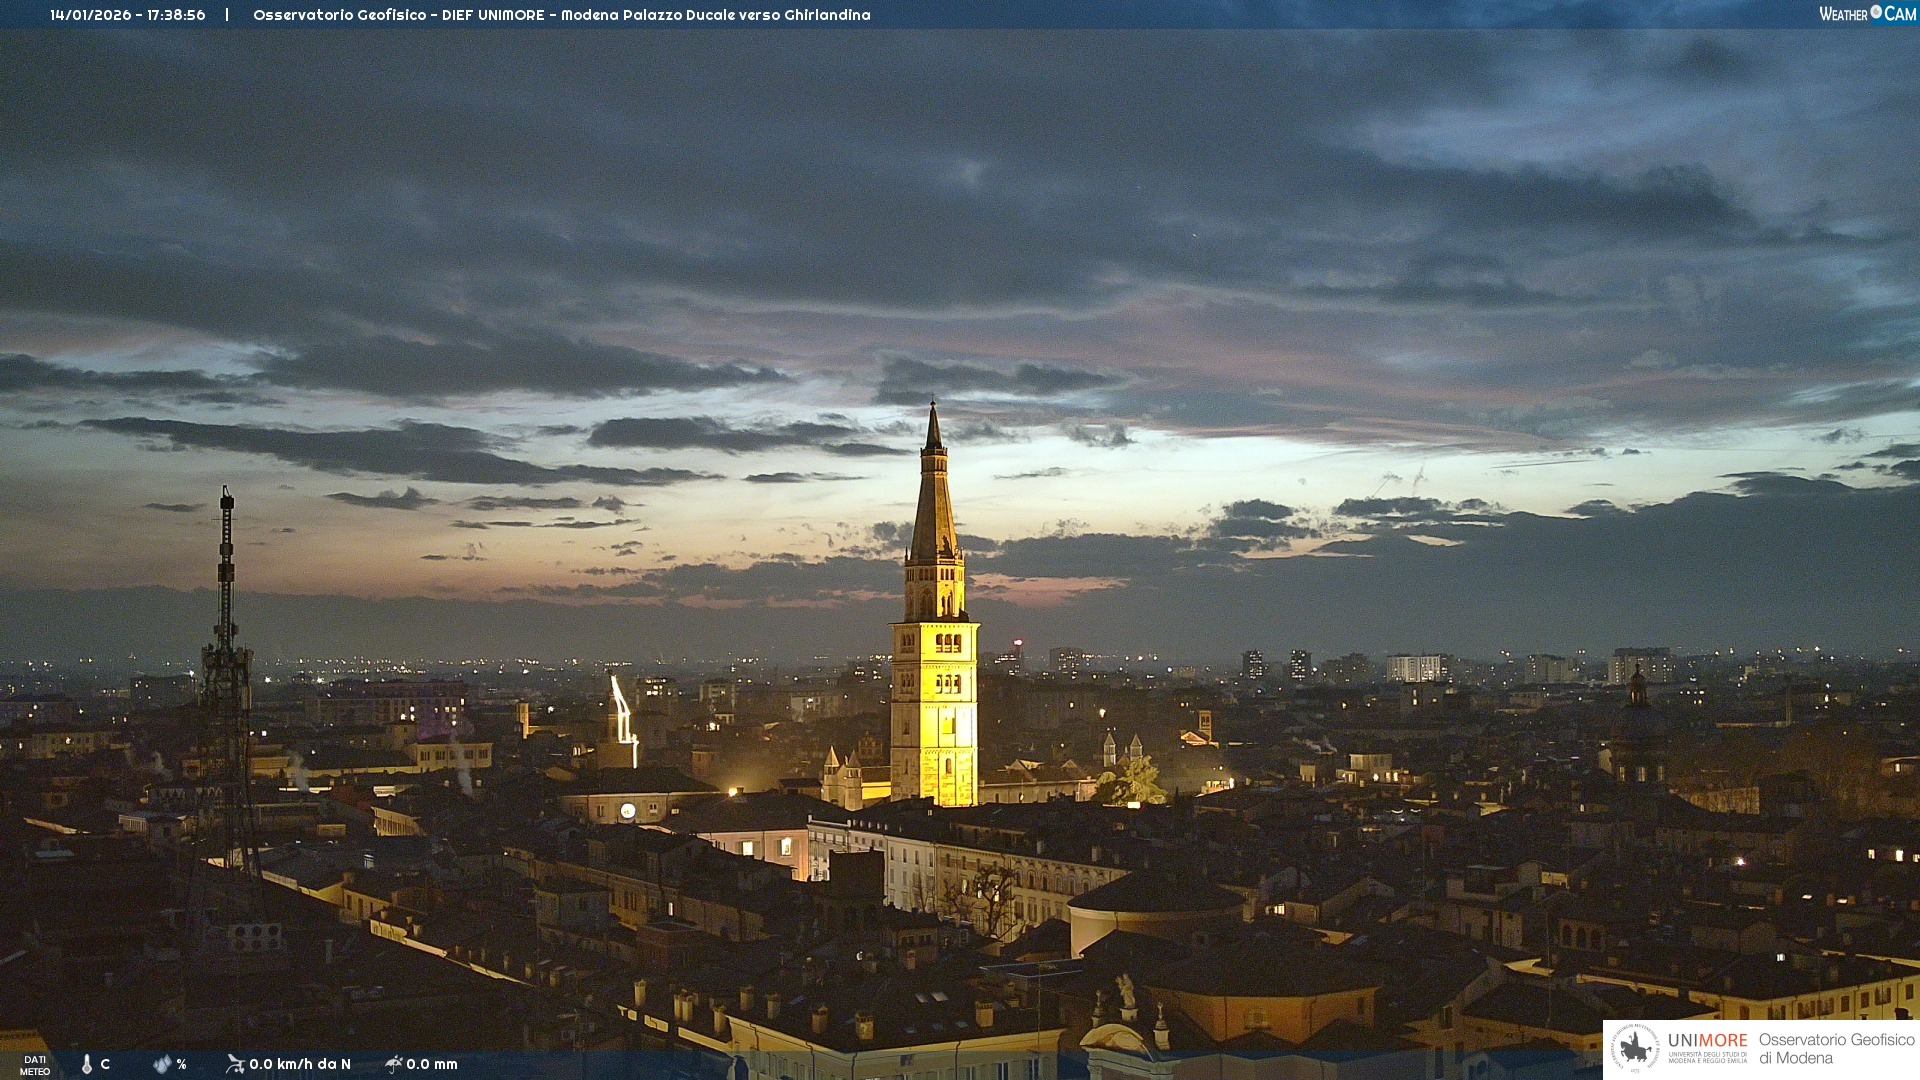Click the UNIMORE text in bottom logo
This screenshot has height=1080, width=1920.
(x=1707, y=1041)
